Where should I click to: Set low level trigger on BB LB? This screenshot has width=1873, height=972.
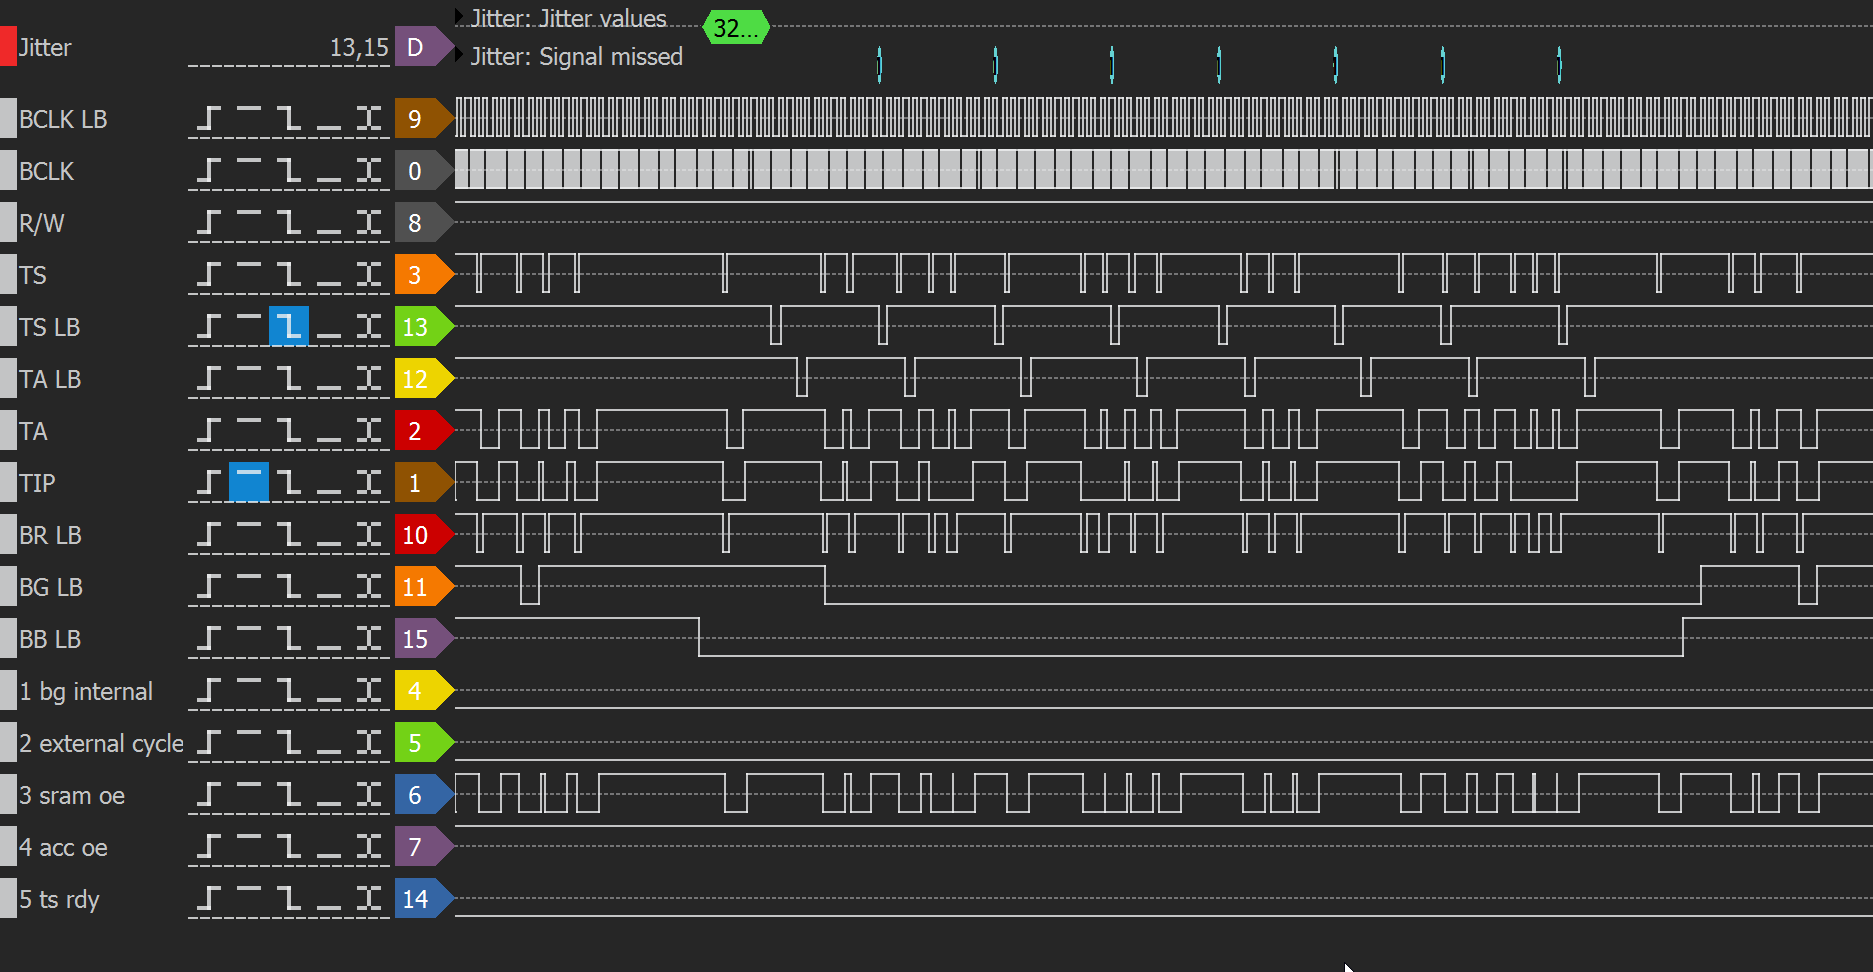329,639
